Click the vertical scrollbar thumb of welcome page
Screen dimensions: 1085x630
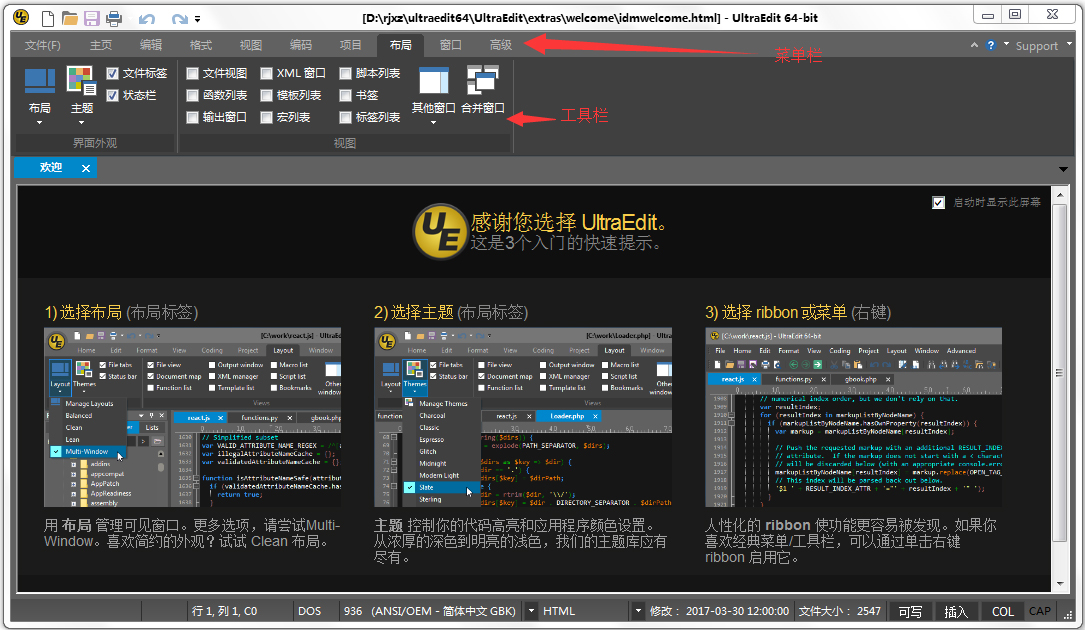(x=1059, y=373)
